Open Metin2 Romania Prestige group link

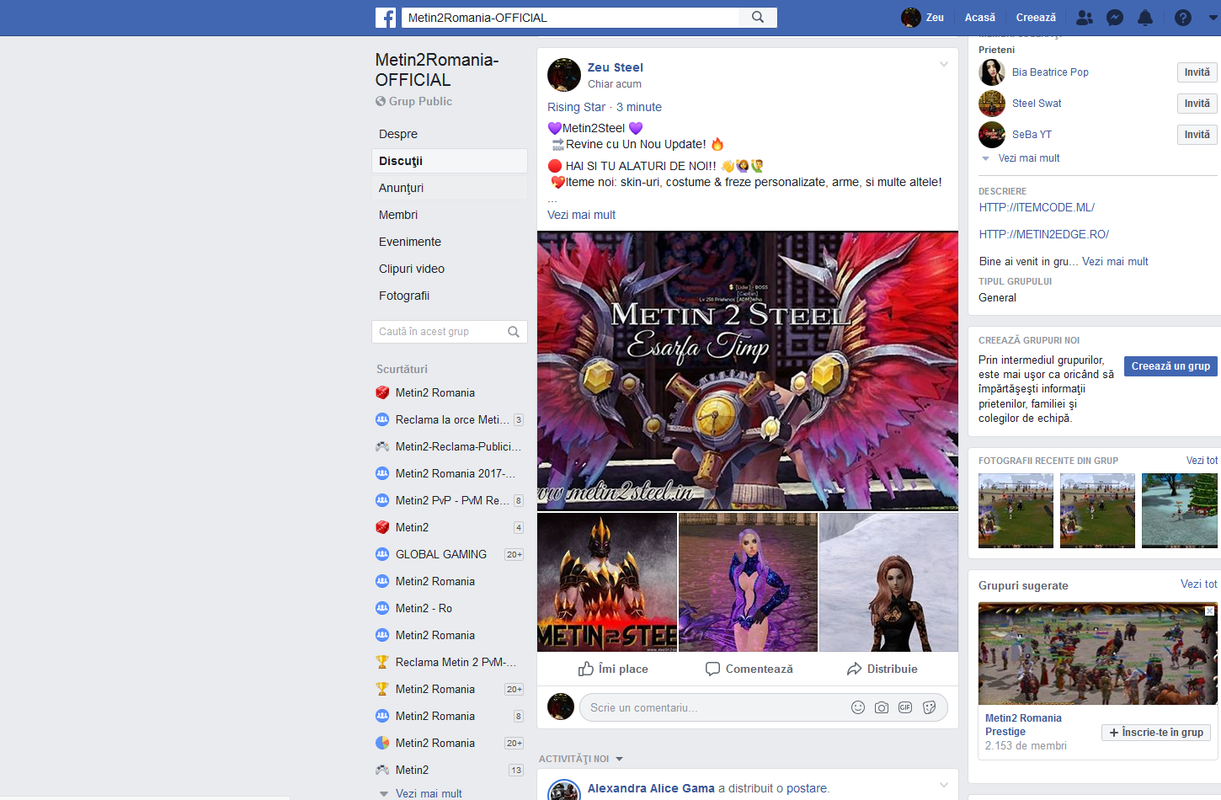pos(1023,725)
